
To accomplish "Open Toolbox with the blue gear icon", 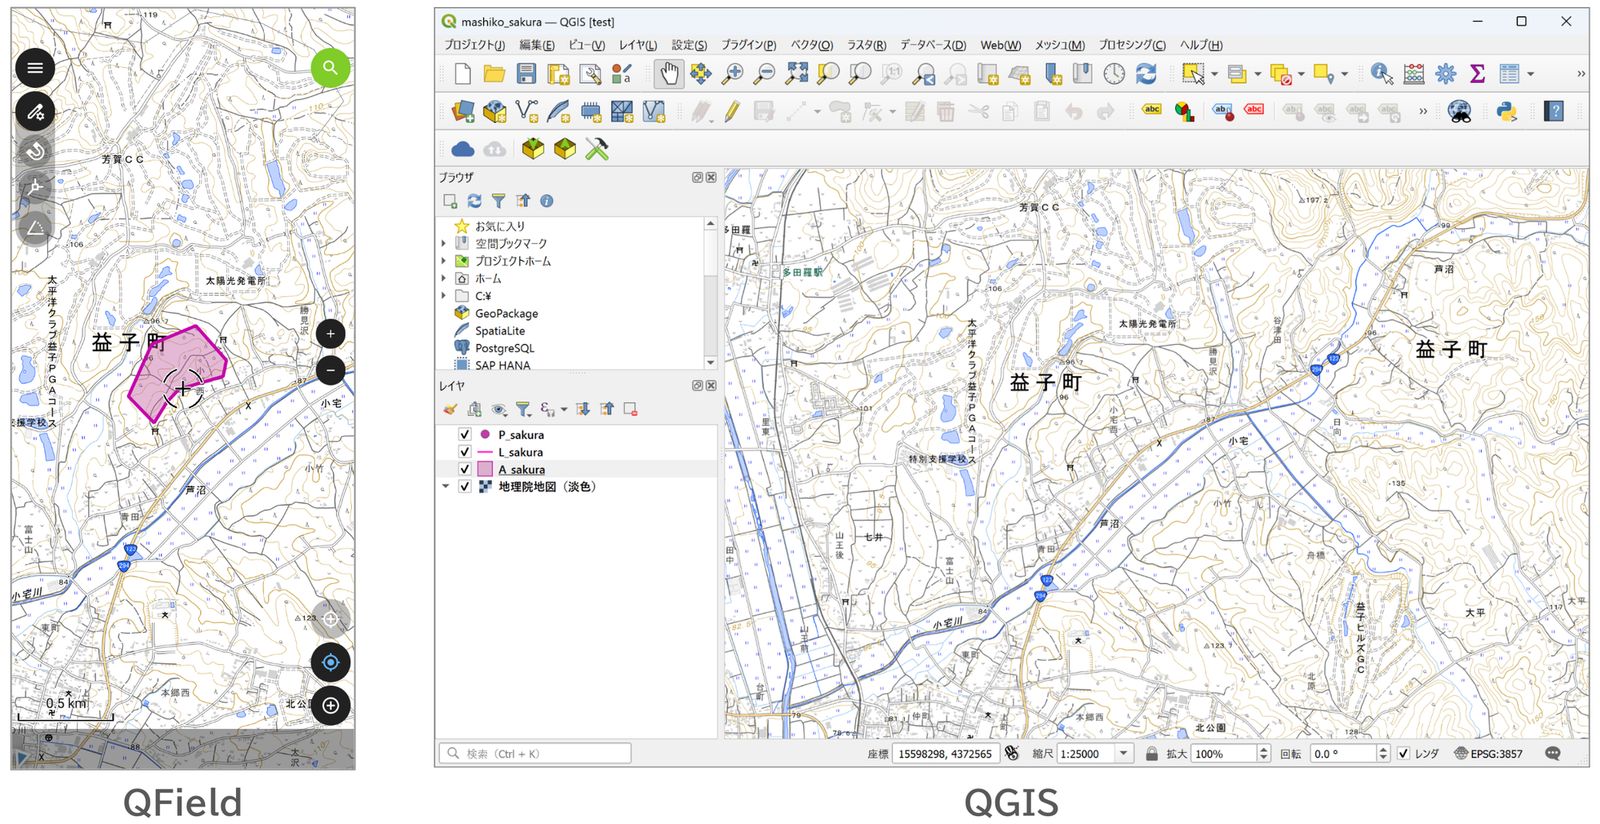I will (1445, 73).
